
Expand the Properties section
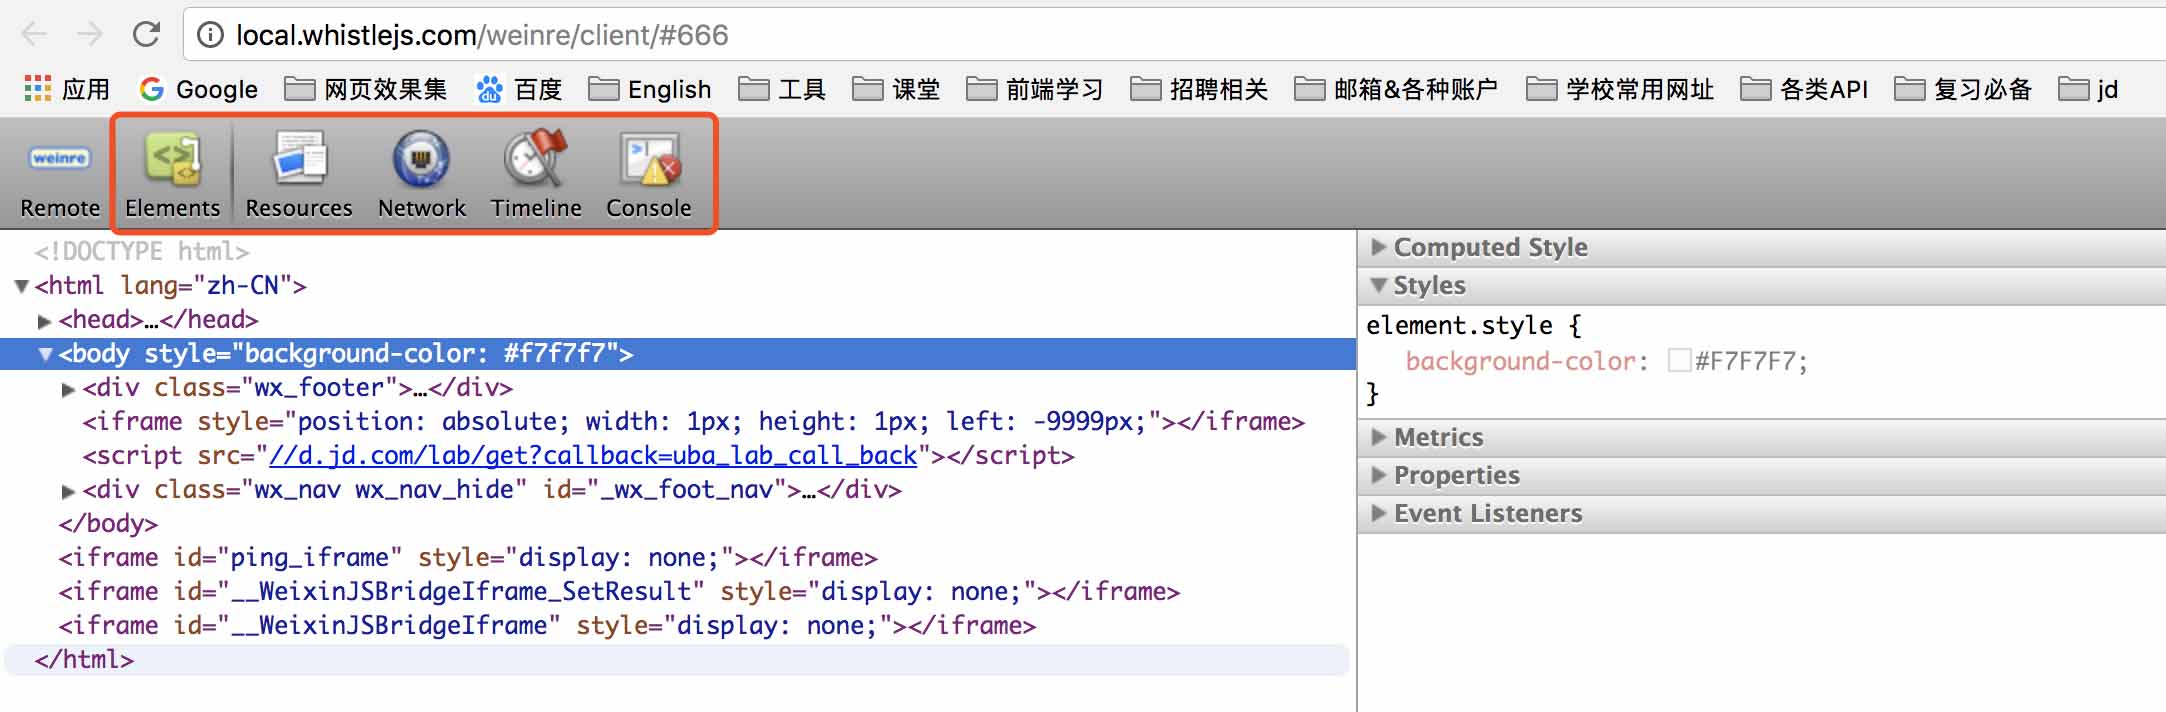1379,475
